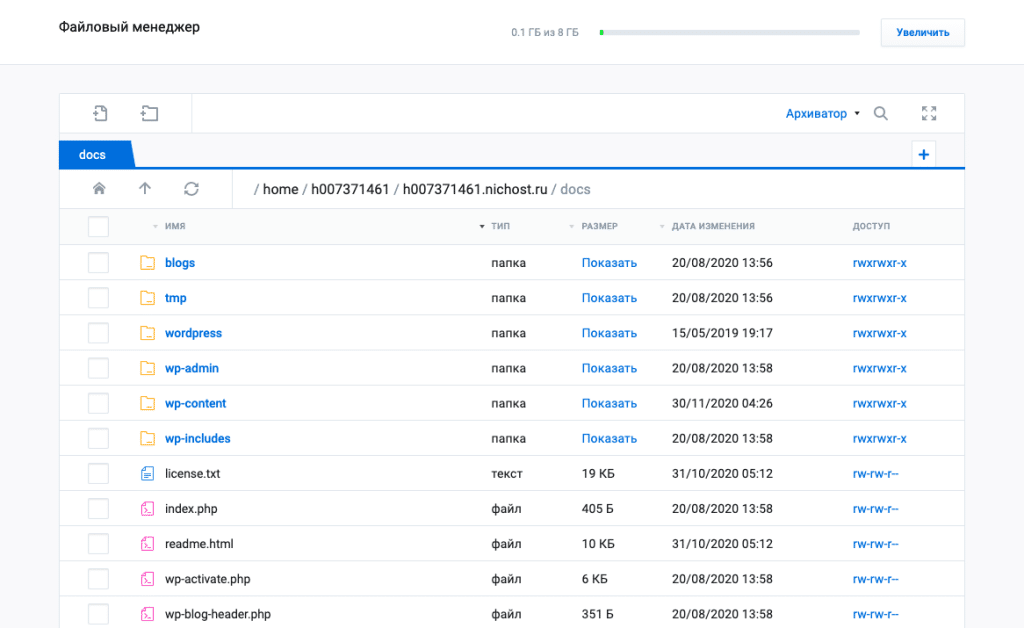Click the wp-includes folder icon

click(148, 438)
